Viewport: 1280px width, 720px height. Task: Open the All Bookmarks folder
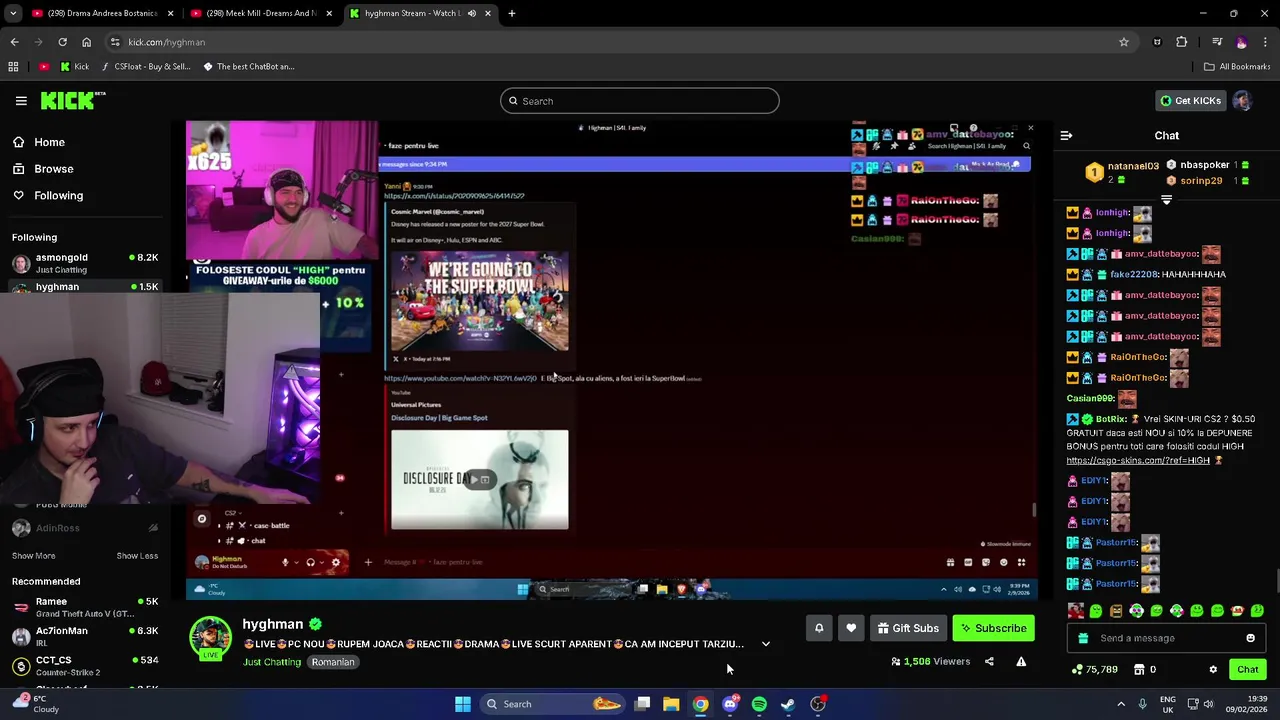pos(1237,67)
